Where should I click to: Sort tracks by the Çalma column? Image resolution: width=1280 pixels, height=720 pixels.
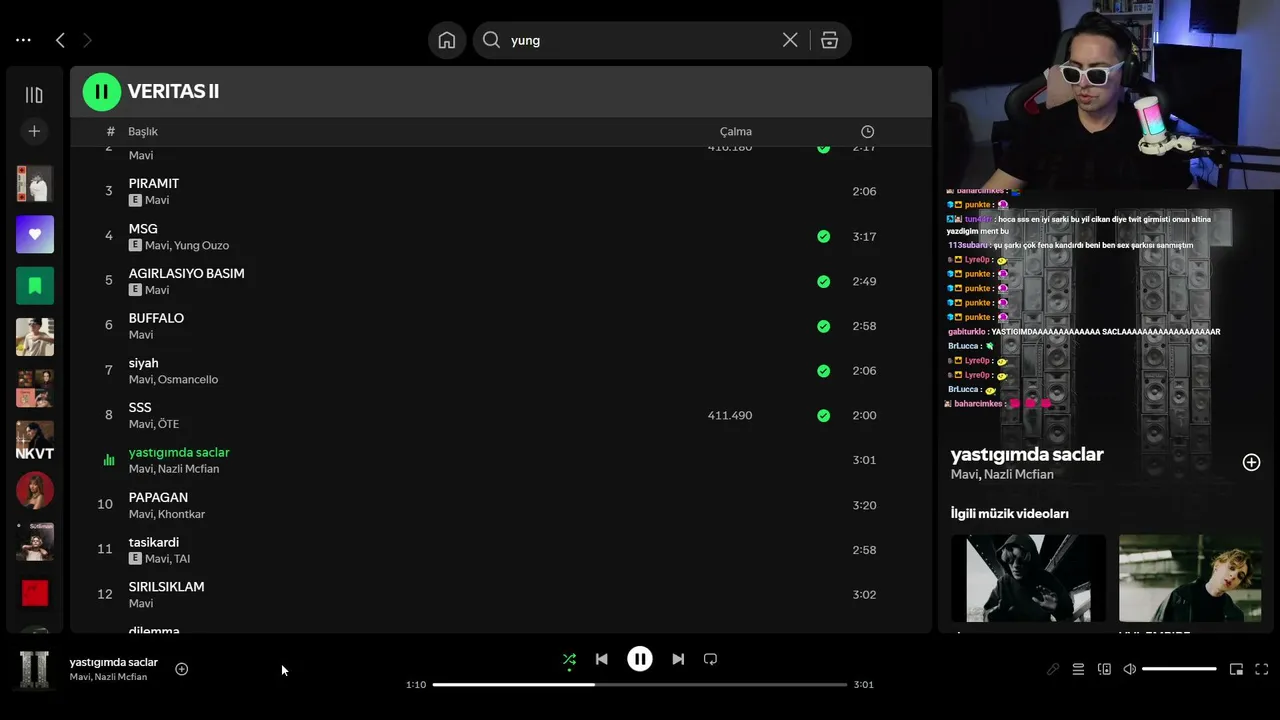[736, 132]
